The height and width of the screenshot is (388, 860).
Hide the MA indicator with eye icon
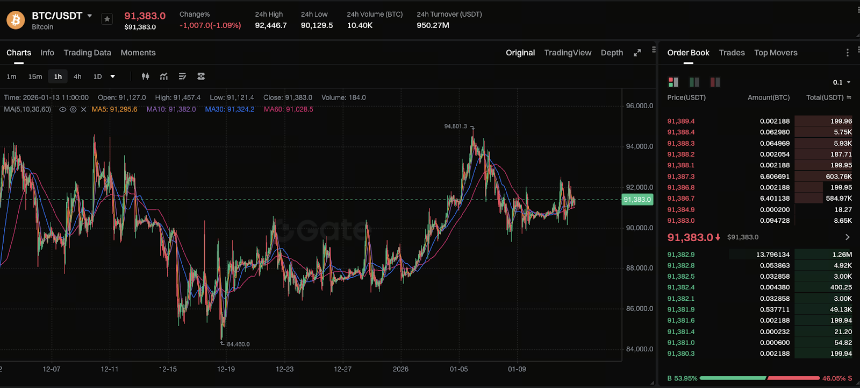(x=63, y=109)
